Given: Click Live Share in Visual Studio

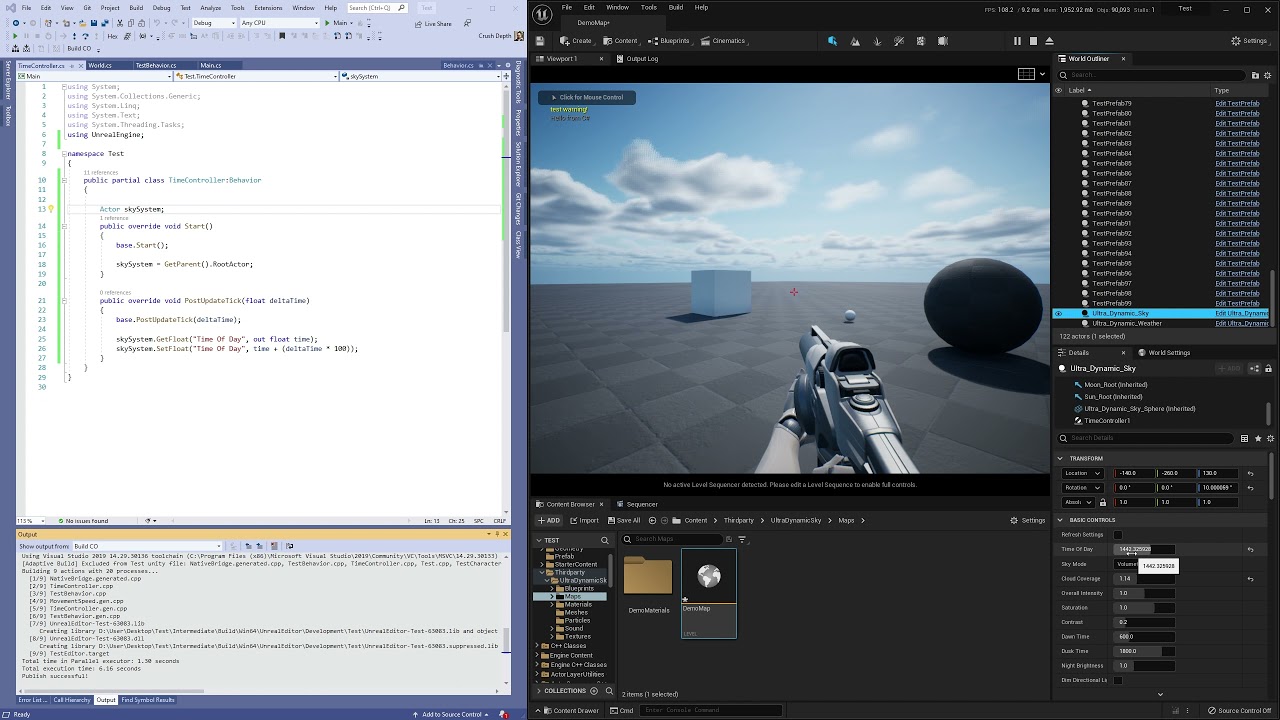Looking at the screenshot, I should tap(434, 23).
